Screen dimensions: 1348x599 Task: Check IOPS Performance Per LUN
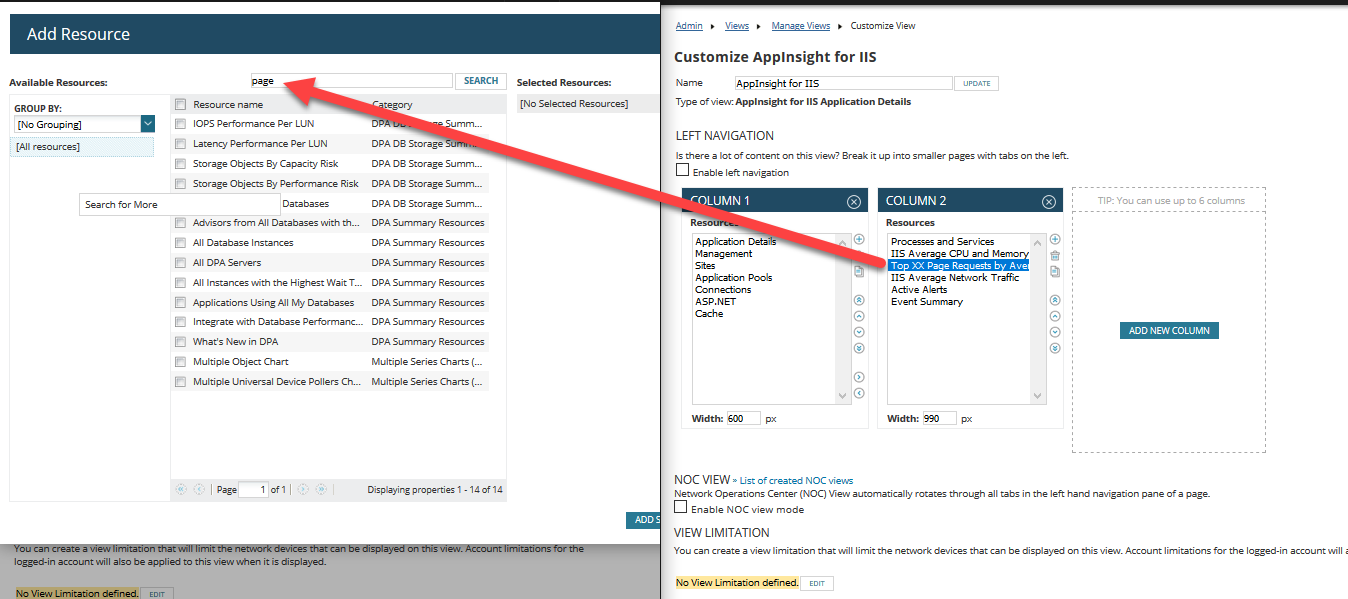tap(180, 124)
